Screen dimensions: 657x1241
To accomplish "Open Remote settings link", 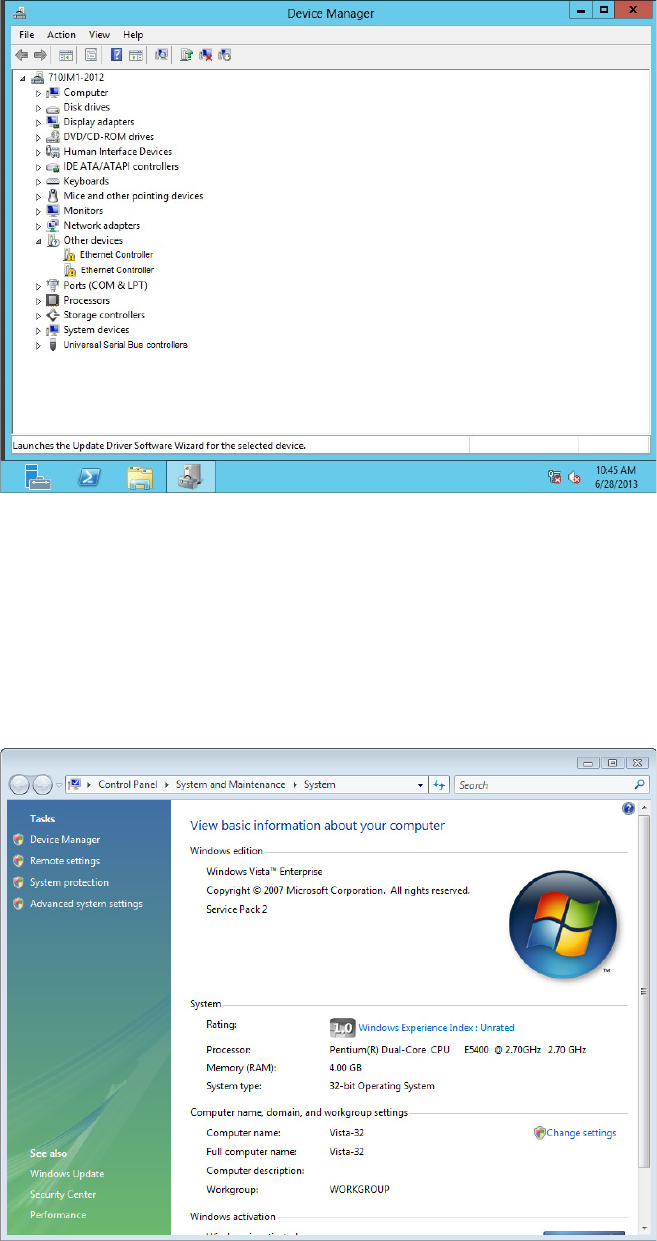I will [x=65, y=861].
